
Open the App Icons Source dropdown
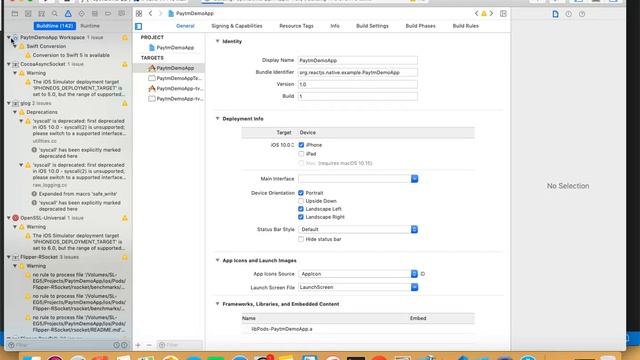pos(358,274)
